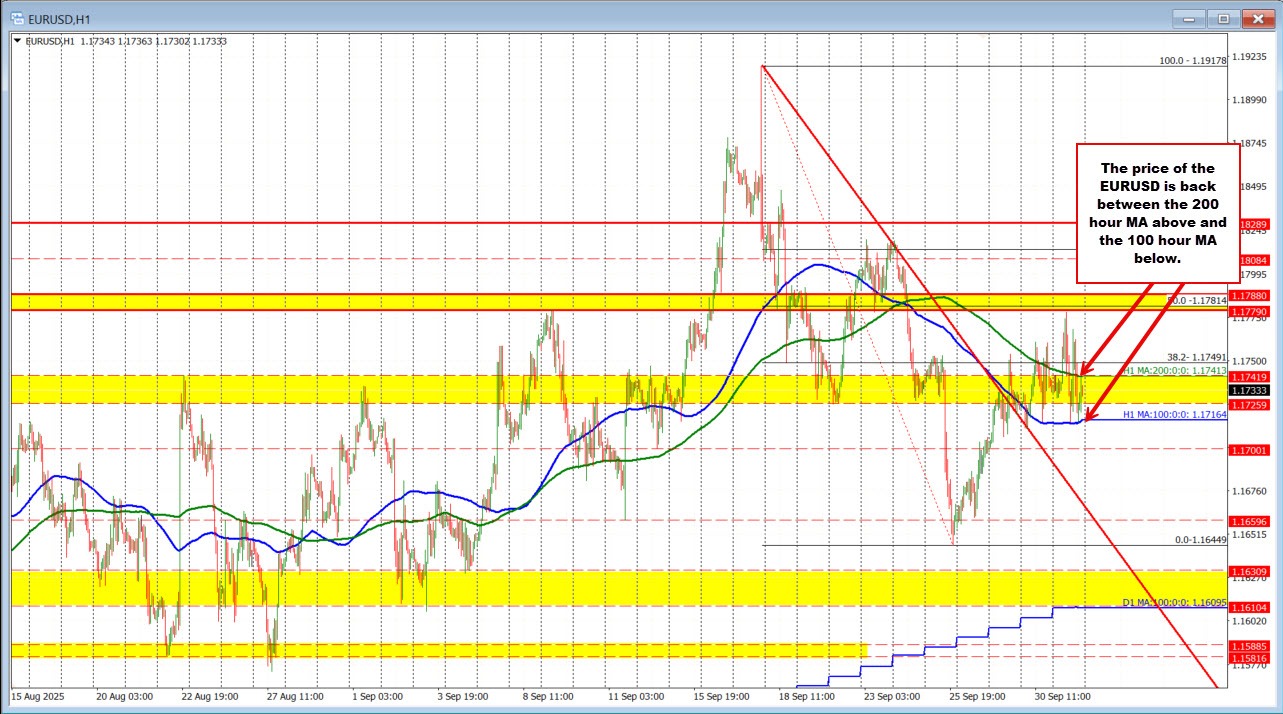
Task: Click the red 1.16104 price tag
Action: (1249, 607)
